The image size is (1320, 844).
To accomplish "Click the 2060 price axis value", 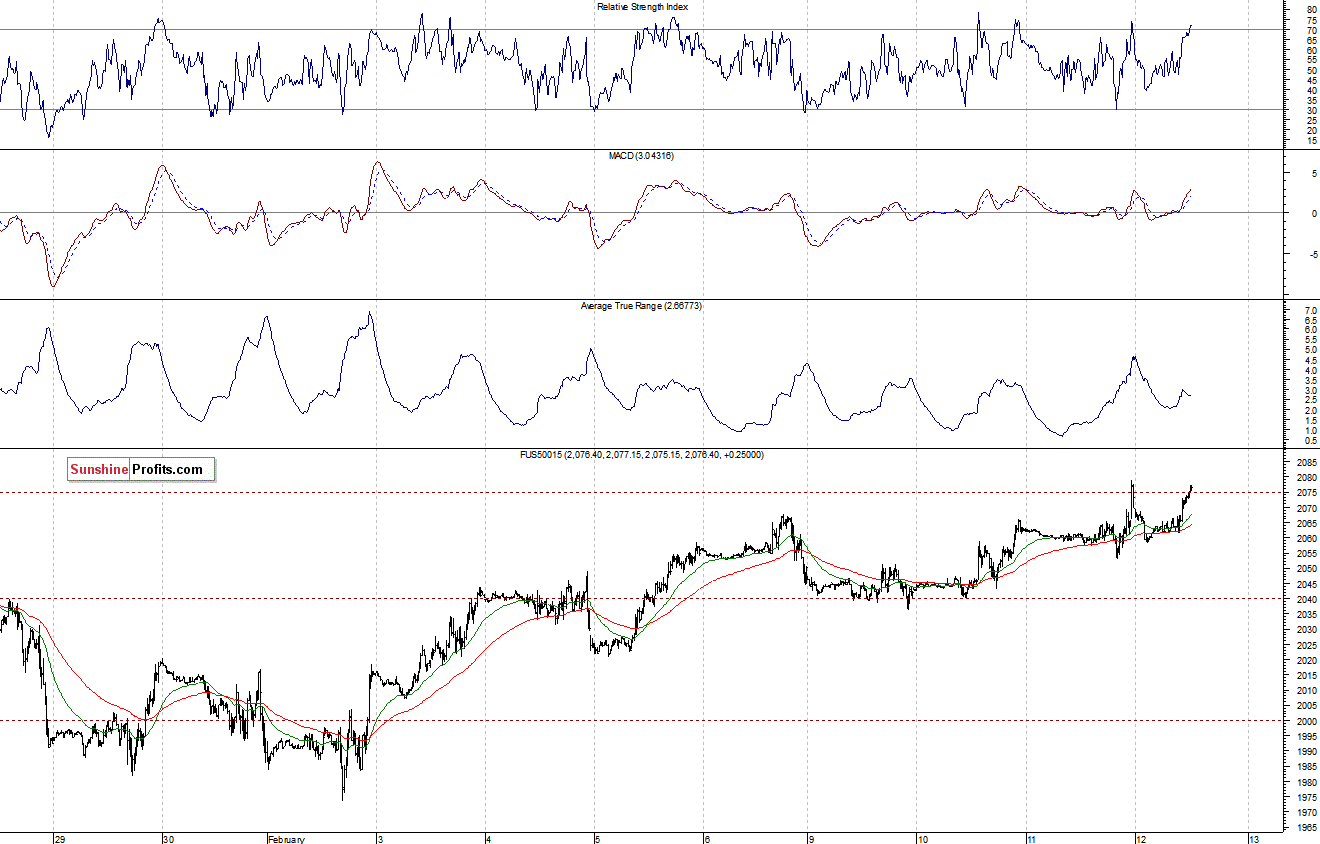I will coord(1306,538).
